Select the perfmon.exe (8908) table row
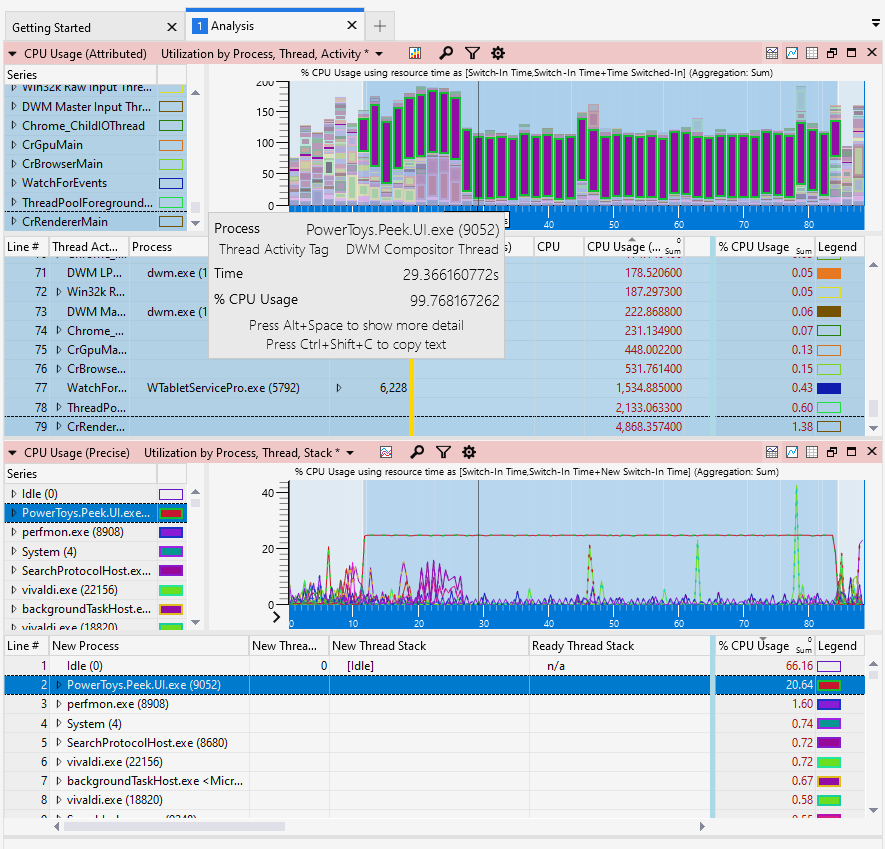Viewport: 885px width, 849px height. pos(435,704)
